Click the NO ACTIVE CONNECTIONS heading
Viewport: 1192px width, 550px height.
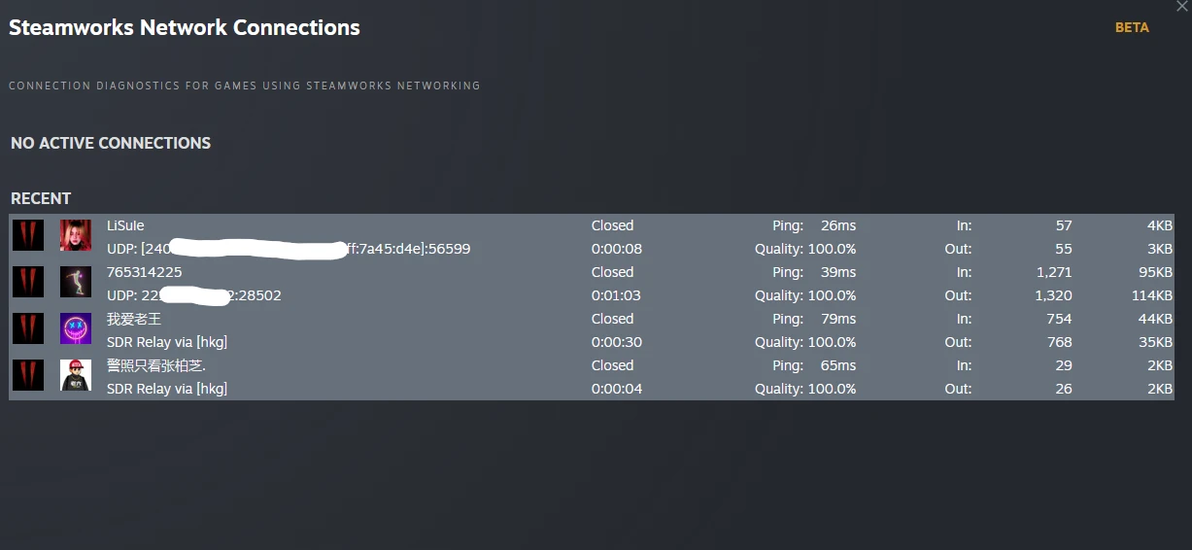[111, 143]
